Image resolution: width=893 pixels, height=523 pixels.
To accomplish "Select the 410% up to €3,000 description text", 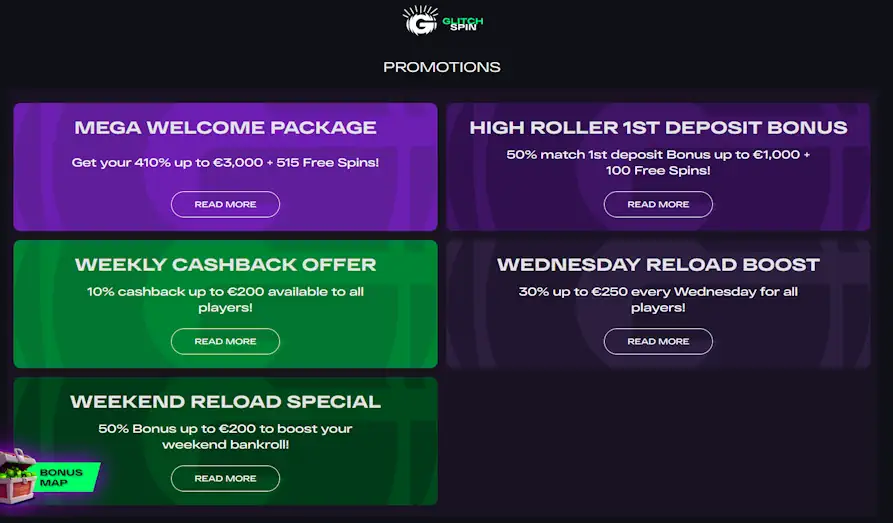I will tap(226, 162).
